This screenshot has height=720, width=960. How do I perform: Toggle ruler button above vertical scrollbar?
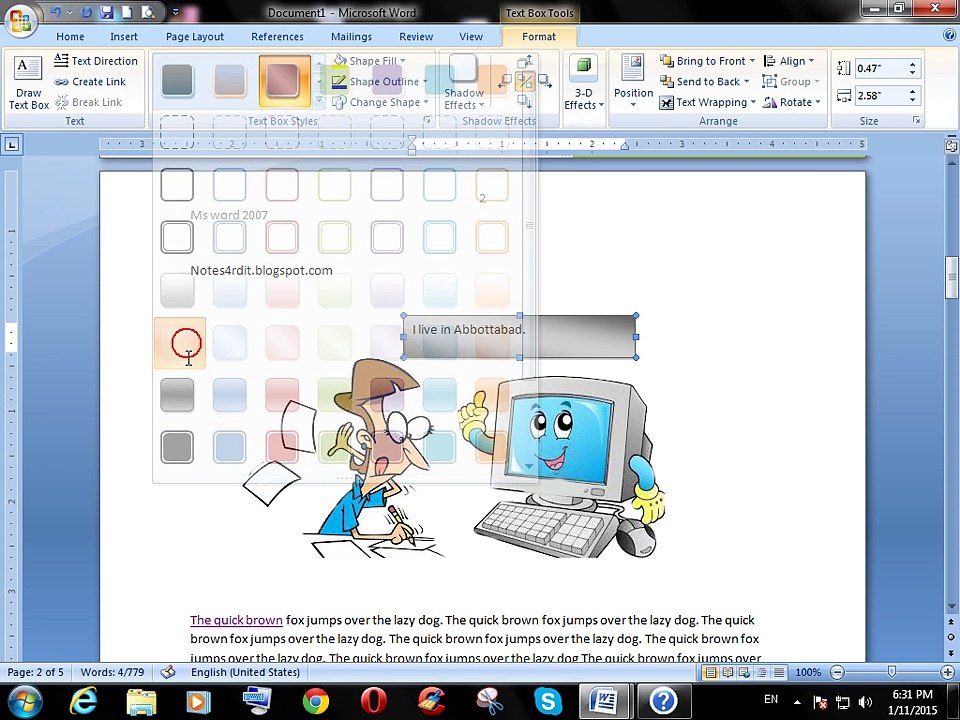[951, 146]
